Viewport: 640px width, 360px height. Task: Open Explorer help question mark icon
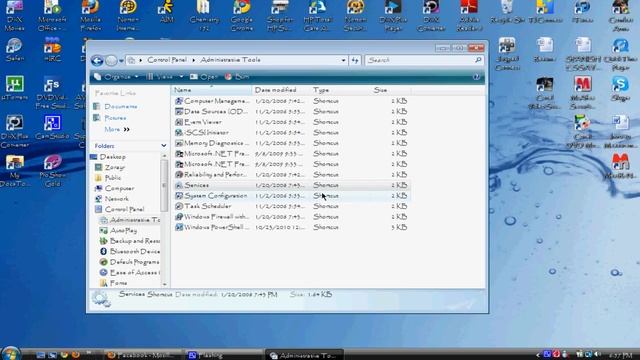coord(476,77)
